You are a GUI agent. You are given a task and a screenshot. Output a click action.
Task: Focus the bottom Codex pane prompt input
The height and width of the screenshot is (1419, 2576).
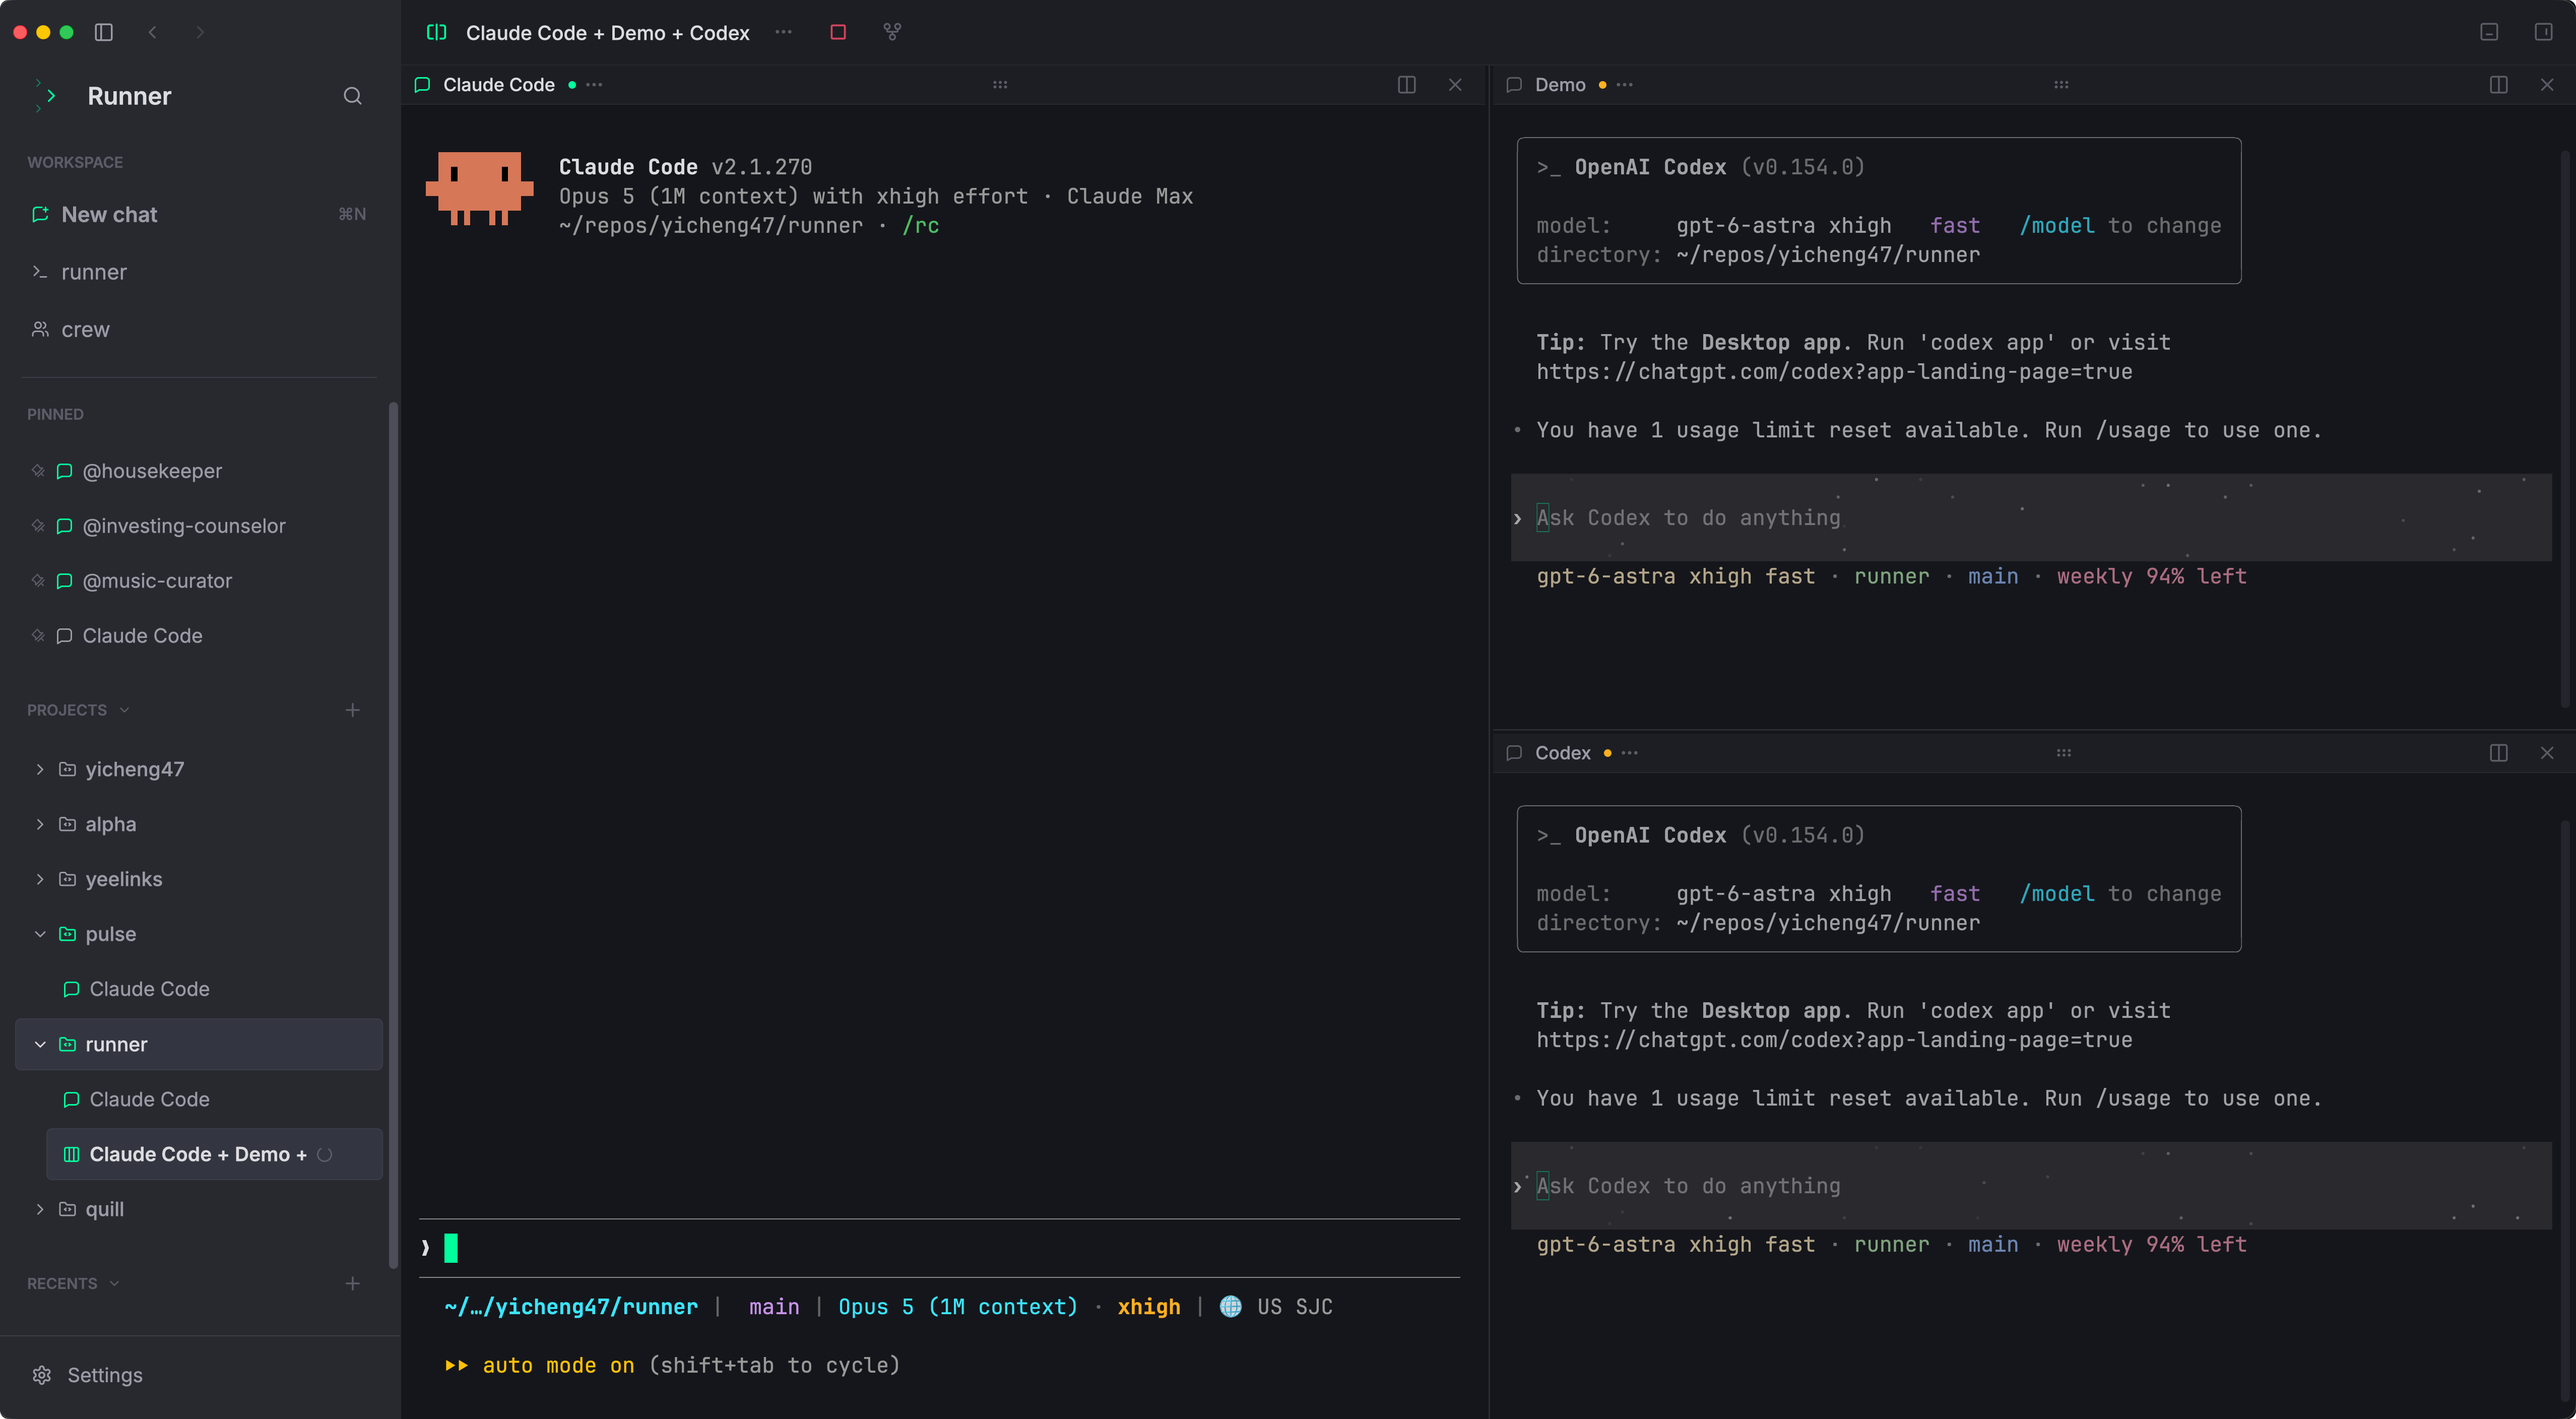coord(2031,1186)
